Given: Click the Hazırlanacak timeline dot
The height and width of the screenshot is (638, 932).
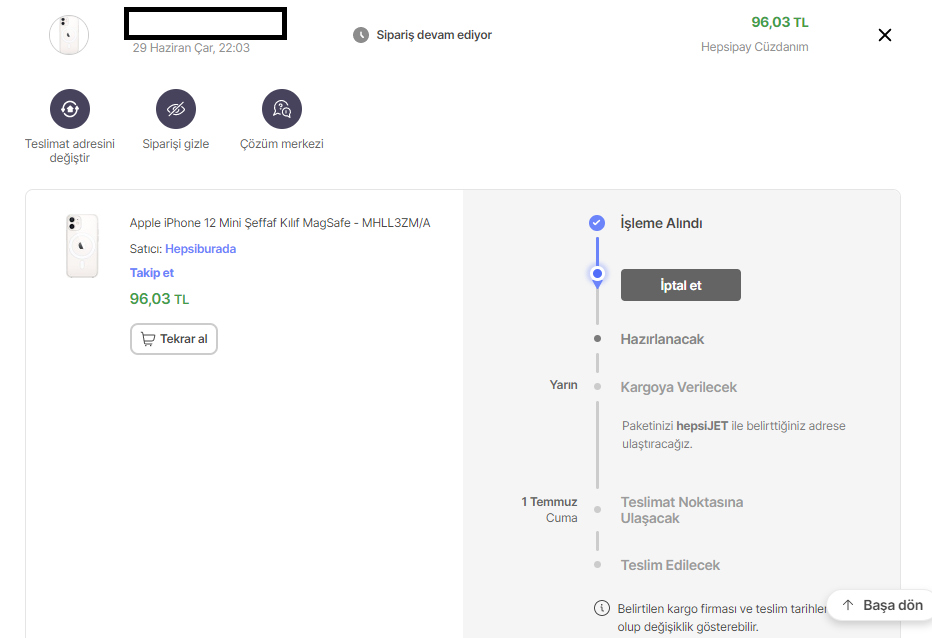Looking at the screenshot, I should coord(597,338).
